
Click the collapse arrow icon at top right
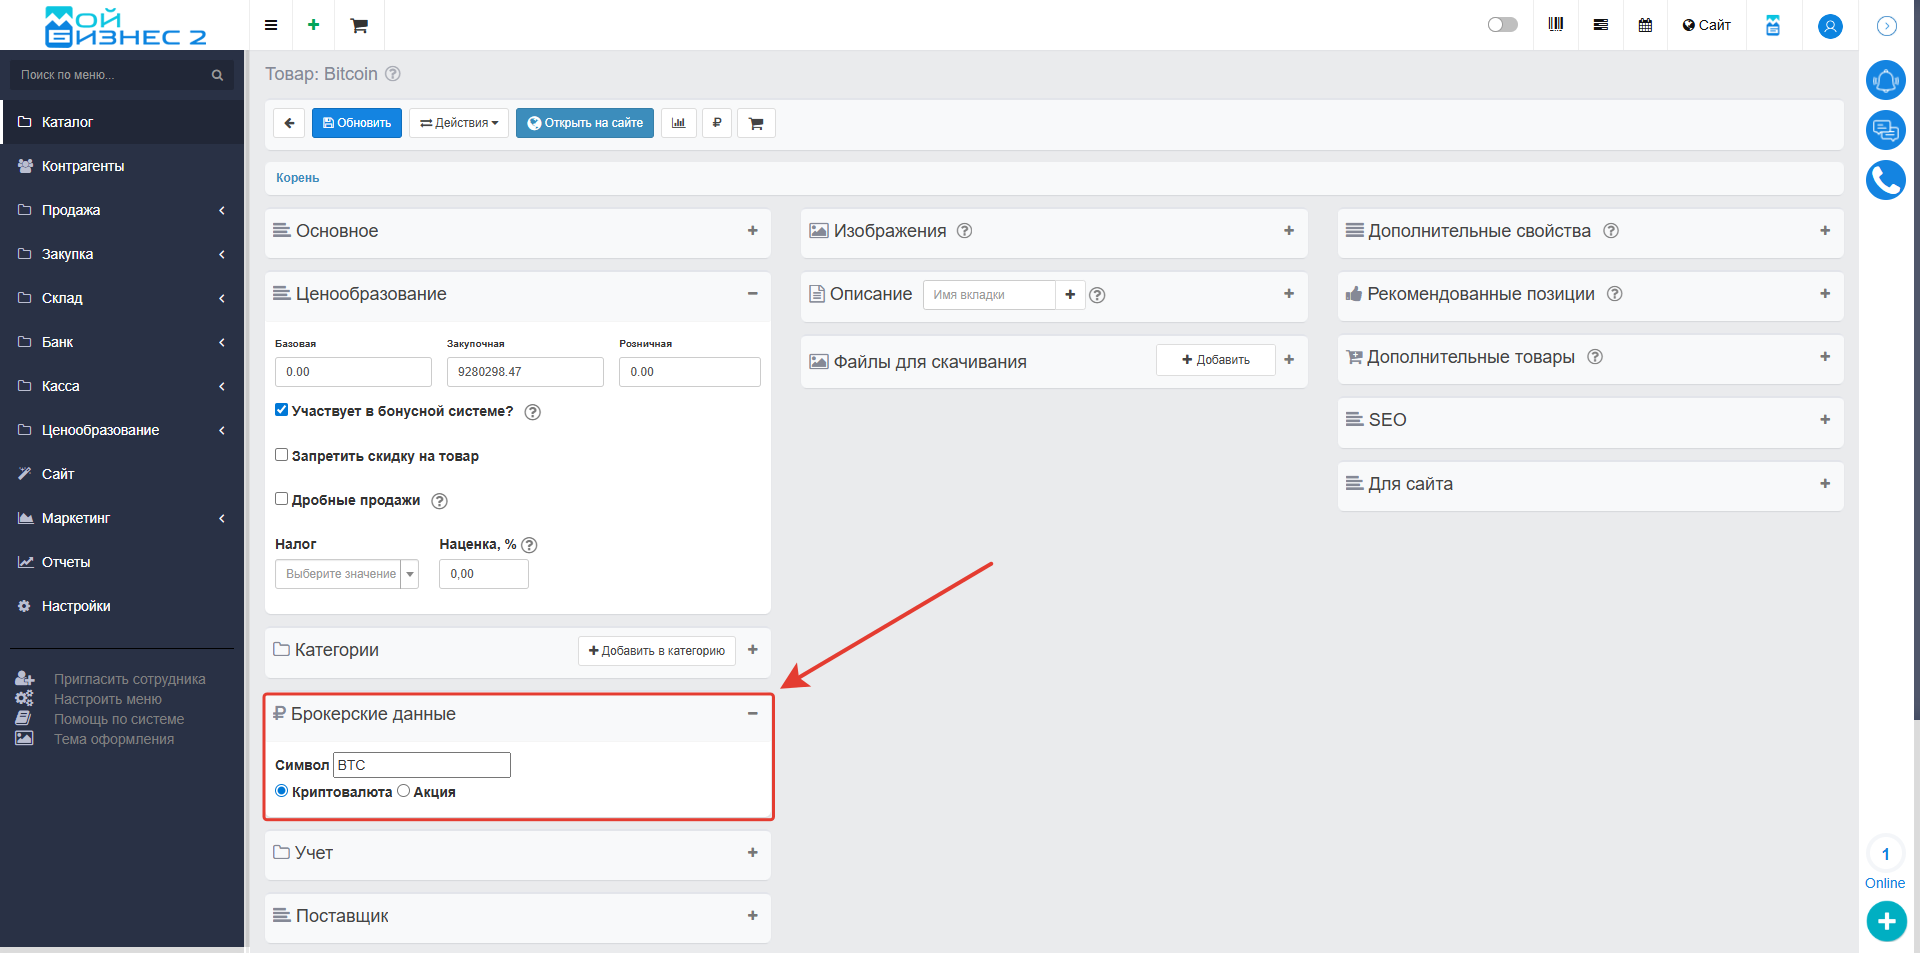[x=1887, y=26]
